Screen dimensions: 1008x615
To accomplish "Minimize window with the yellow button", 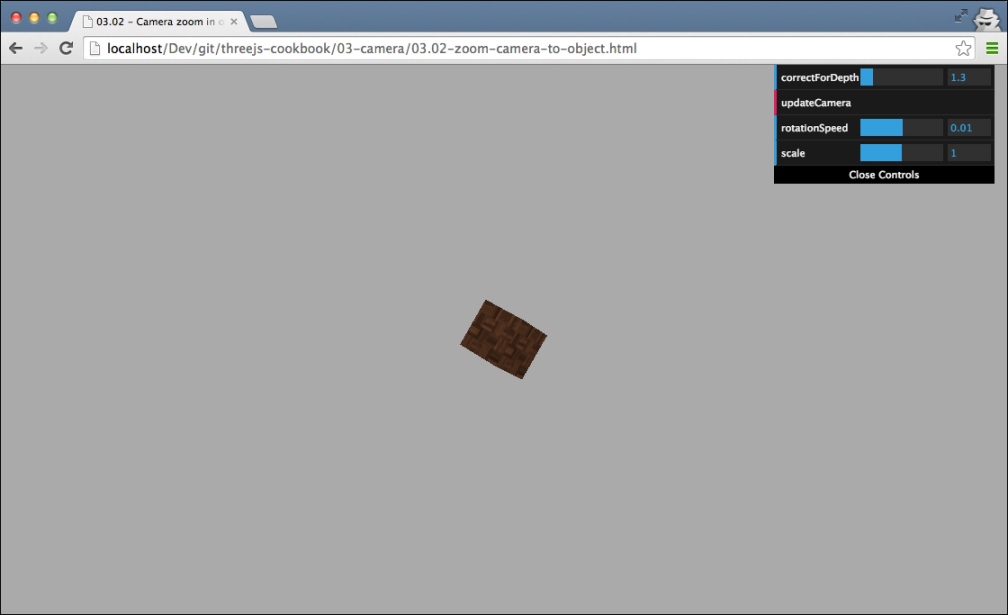I will 35,18.
